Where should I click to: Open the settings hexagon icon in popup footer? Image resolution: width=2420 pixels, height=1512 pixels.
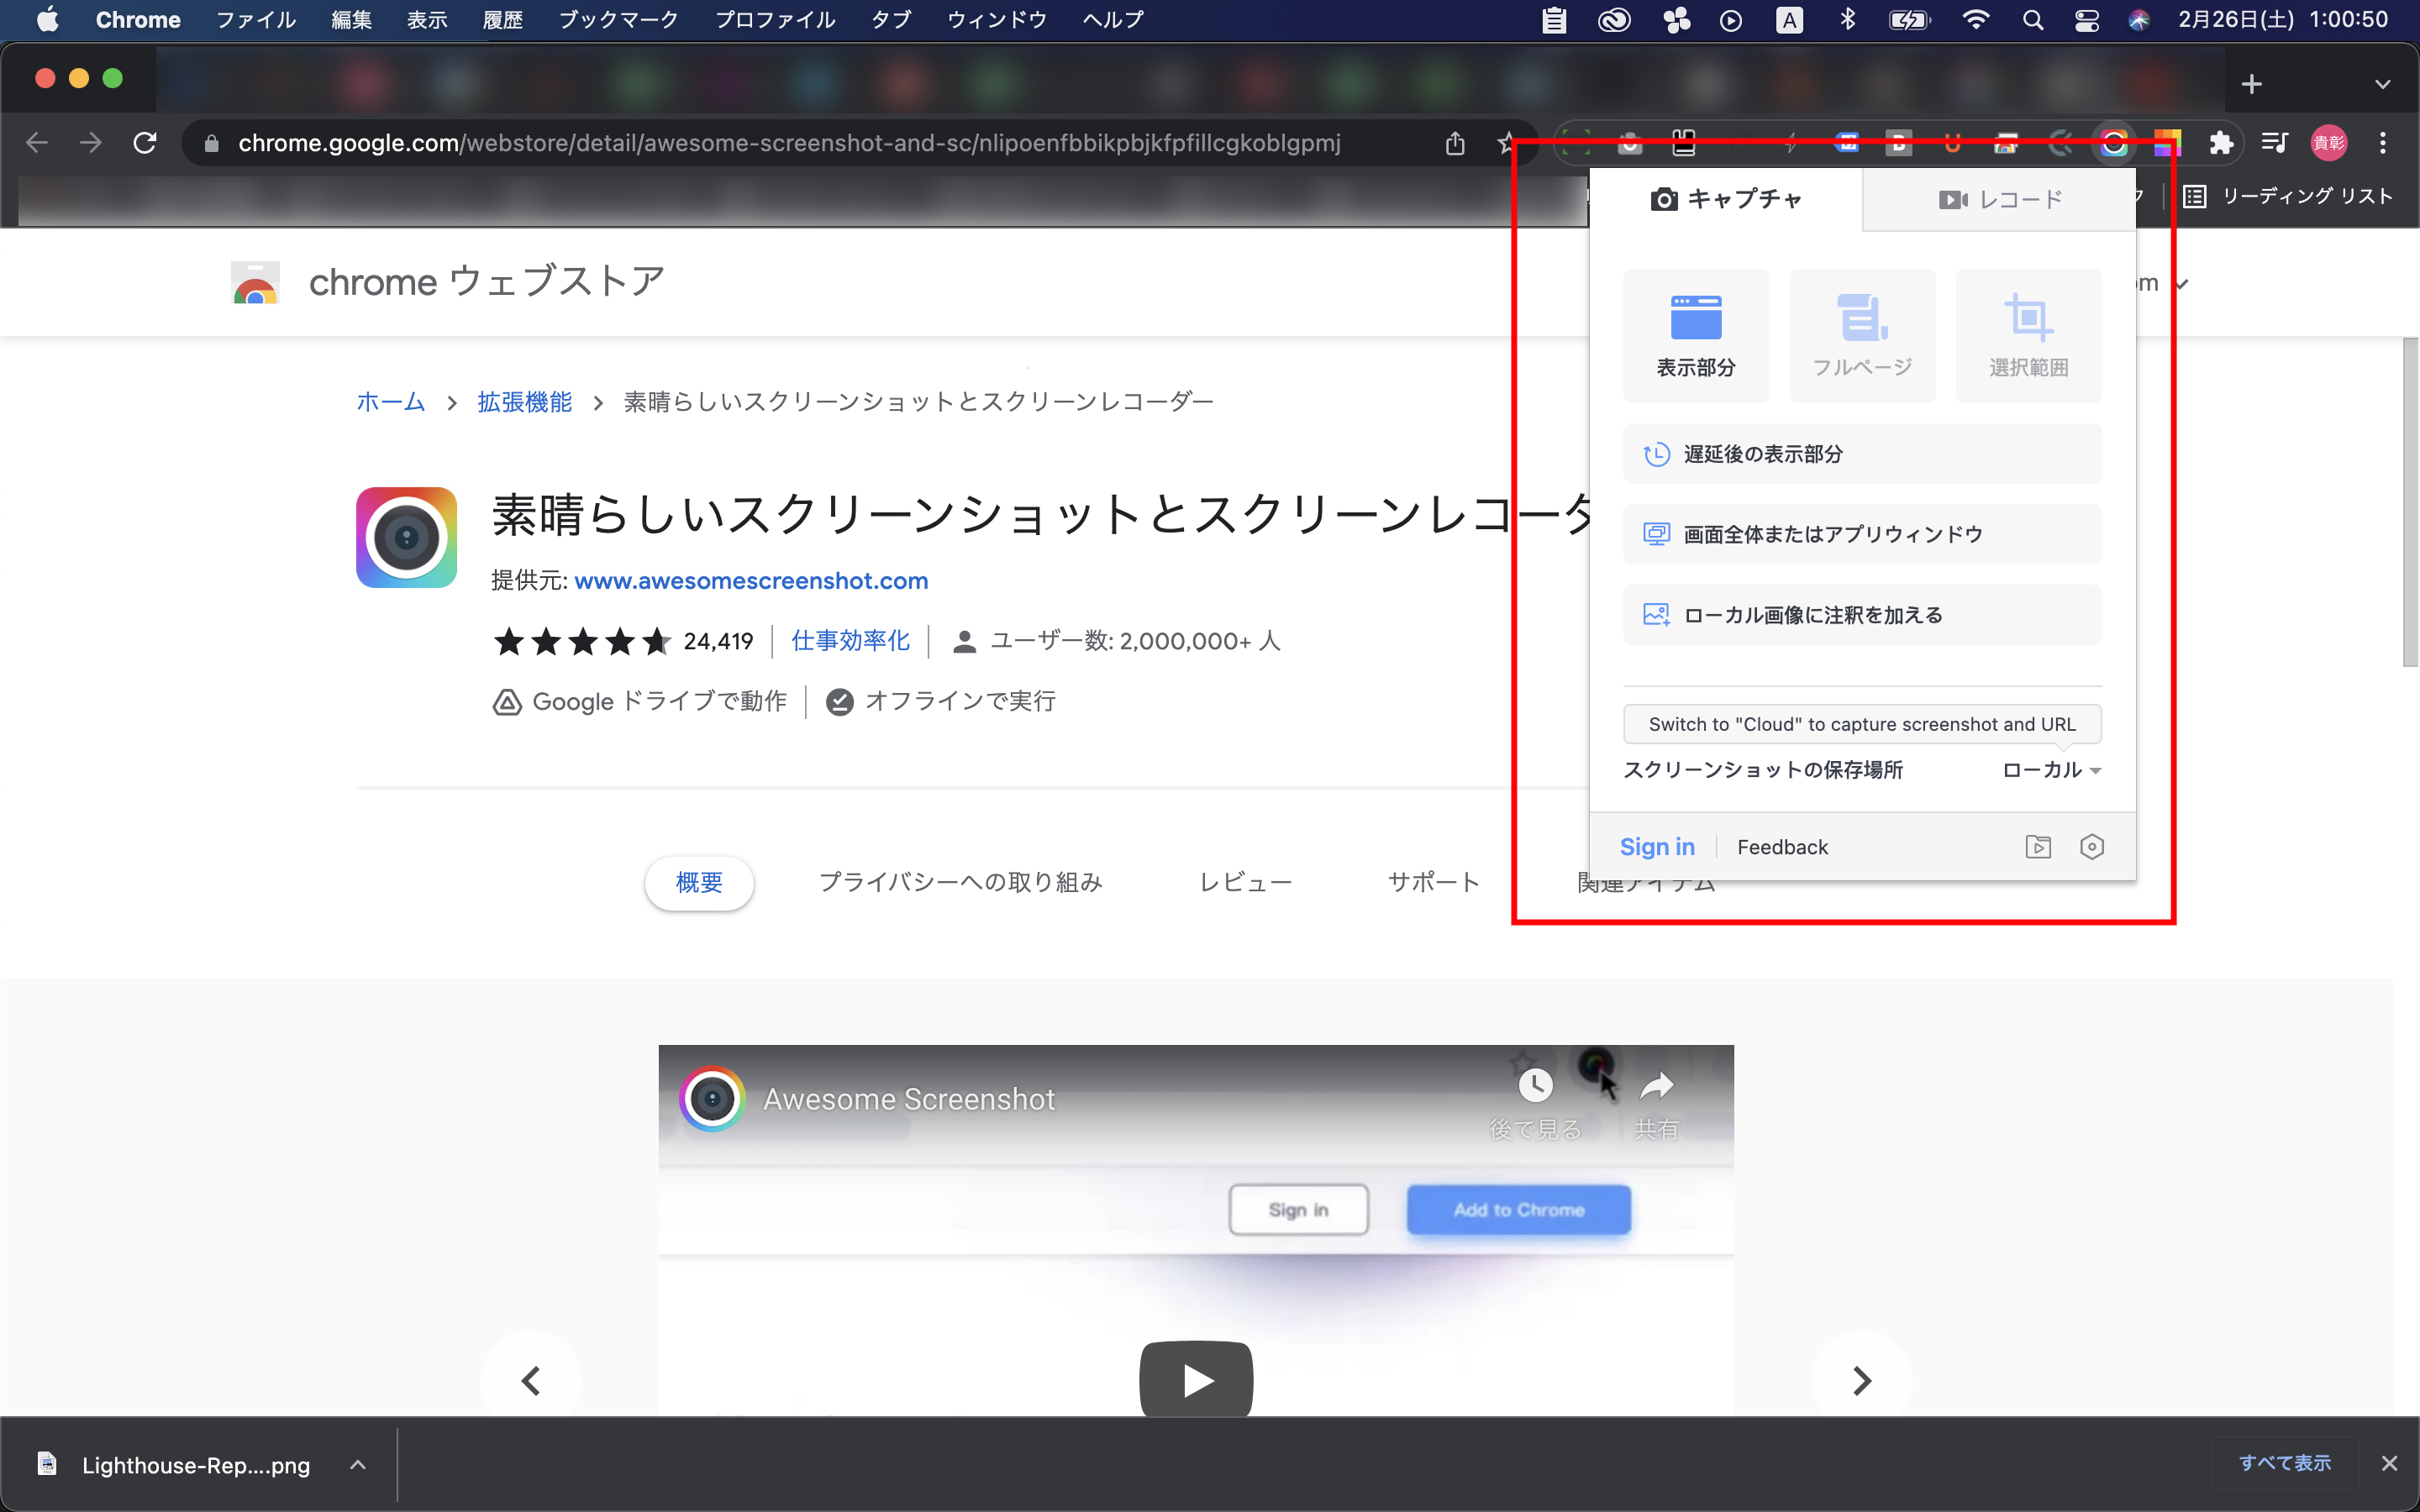click(2091, 847)
